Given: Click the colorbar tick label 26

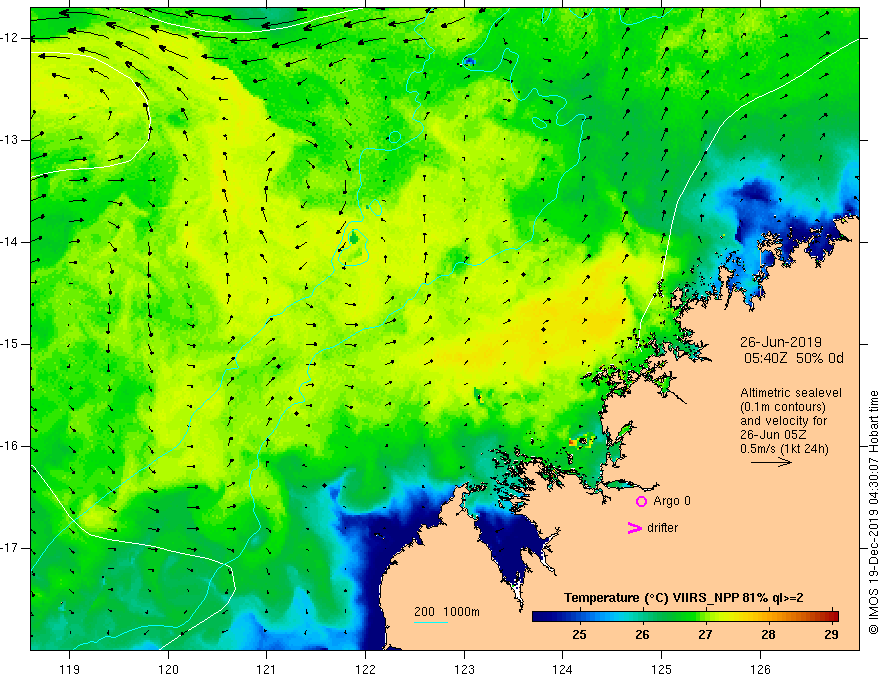Looking at the screenshot, I should coord(643,635).
